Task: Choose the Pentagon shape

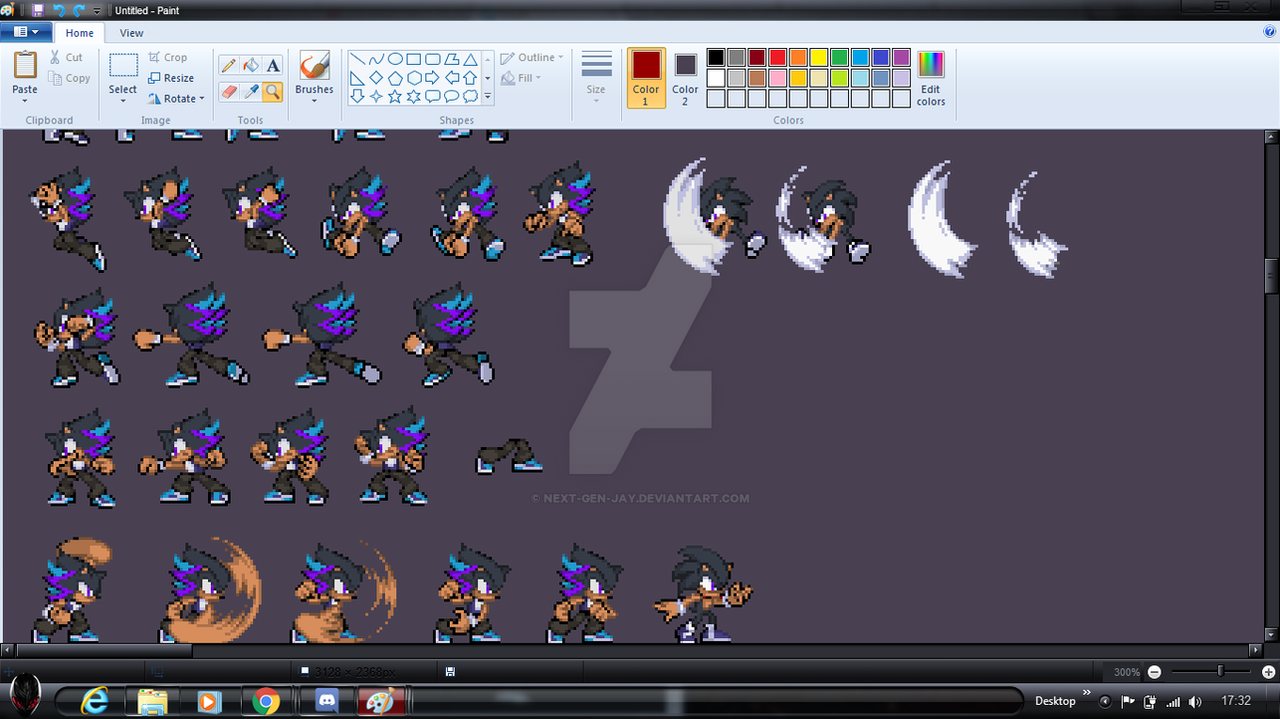Action: click(x=395, y=78)
